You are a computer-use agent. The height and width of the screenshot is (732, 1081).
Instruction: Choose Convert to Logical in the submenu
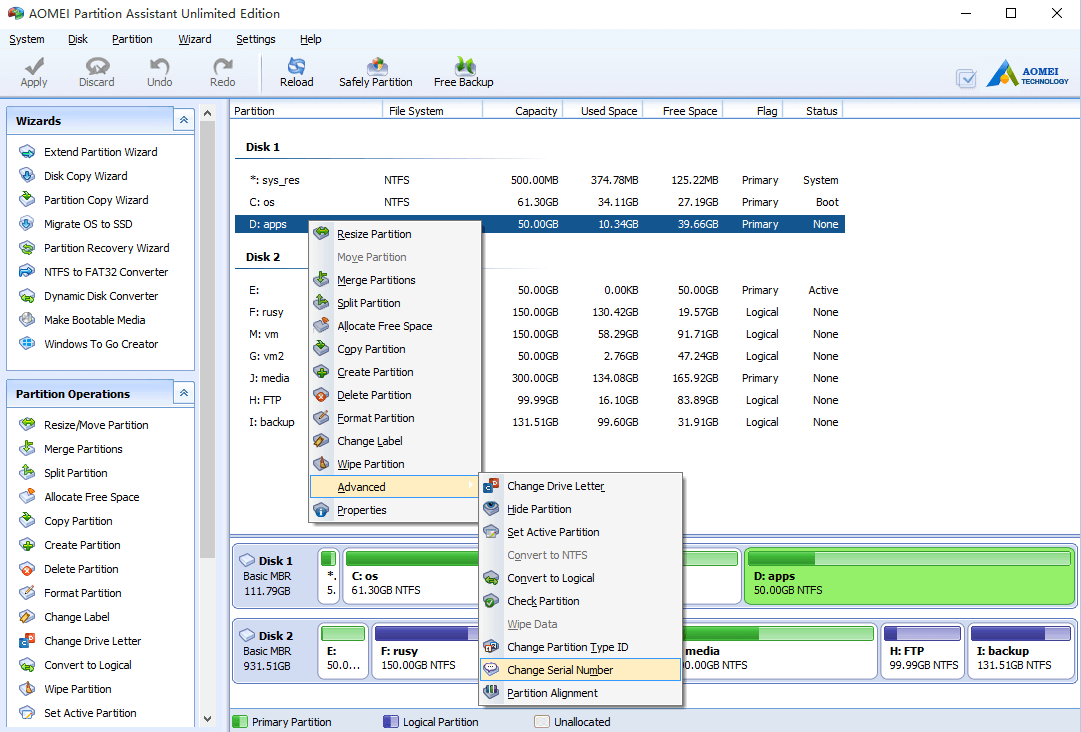(x=580, y=578)
